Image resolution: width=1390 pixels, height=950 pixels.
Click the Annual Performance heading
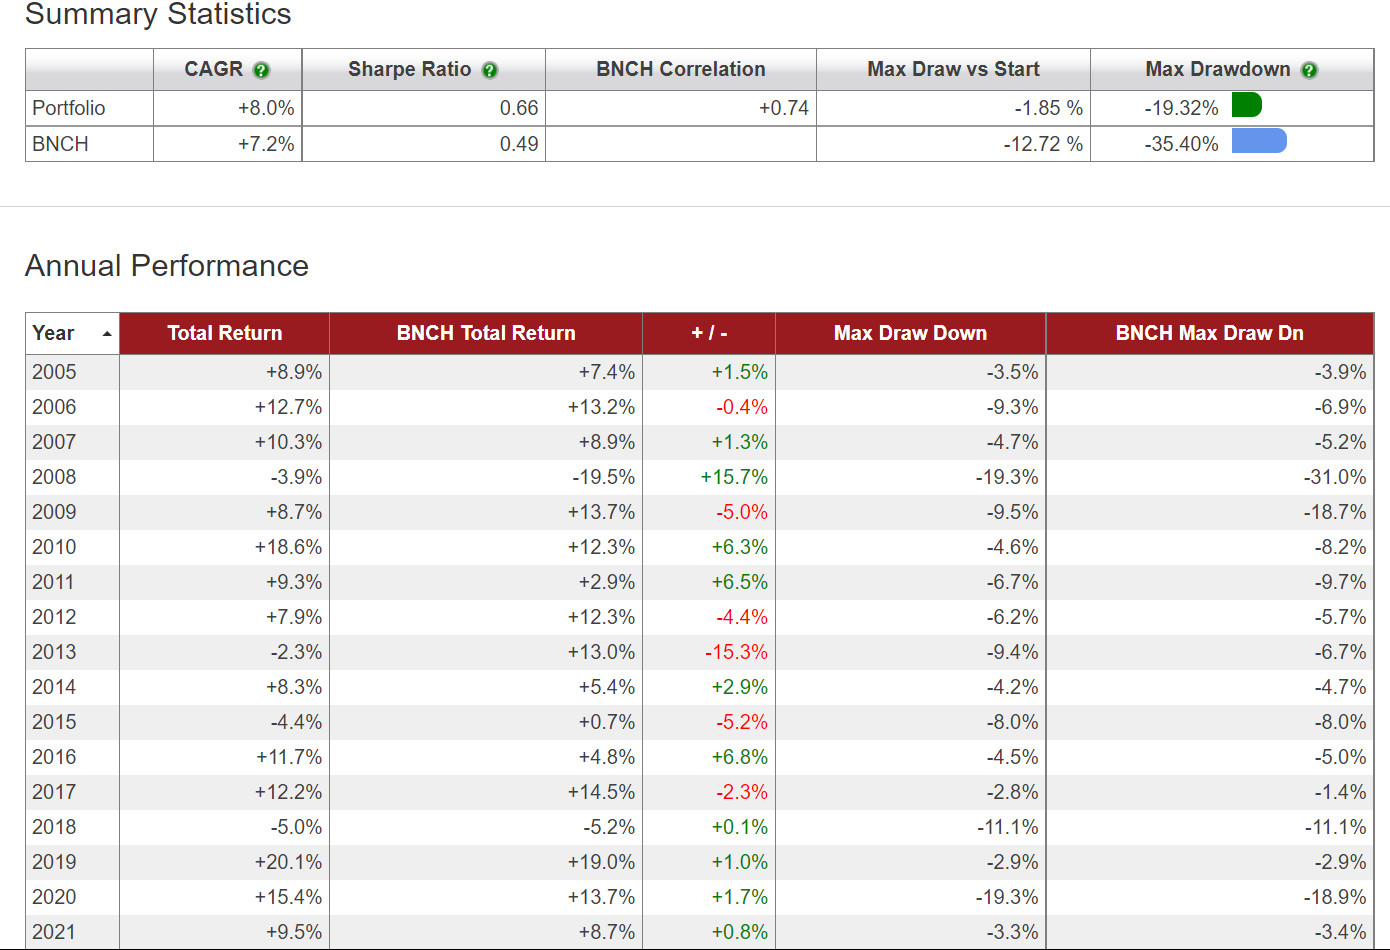click(x=167, y=266)
